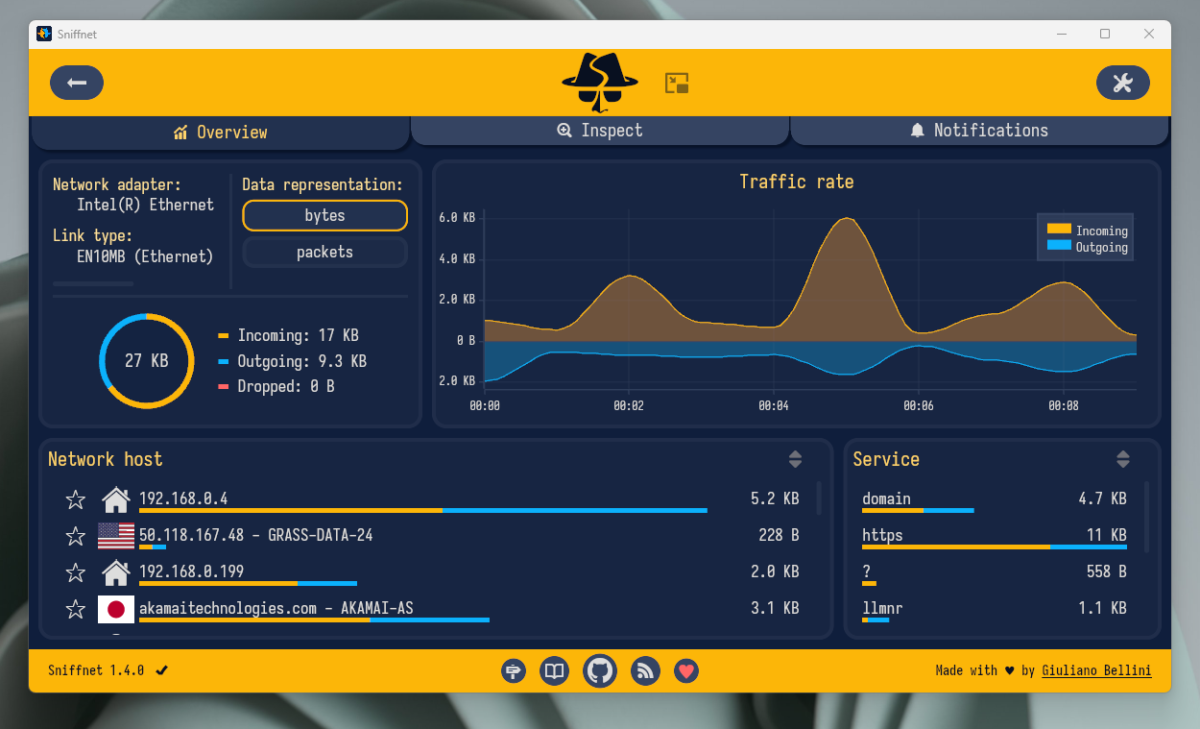Select packets data representation
The height and width of the screenshot is (729, 1200).
[x=325, y=252]
